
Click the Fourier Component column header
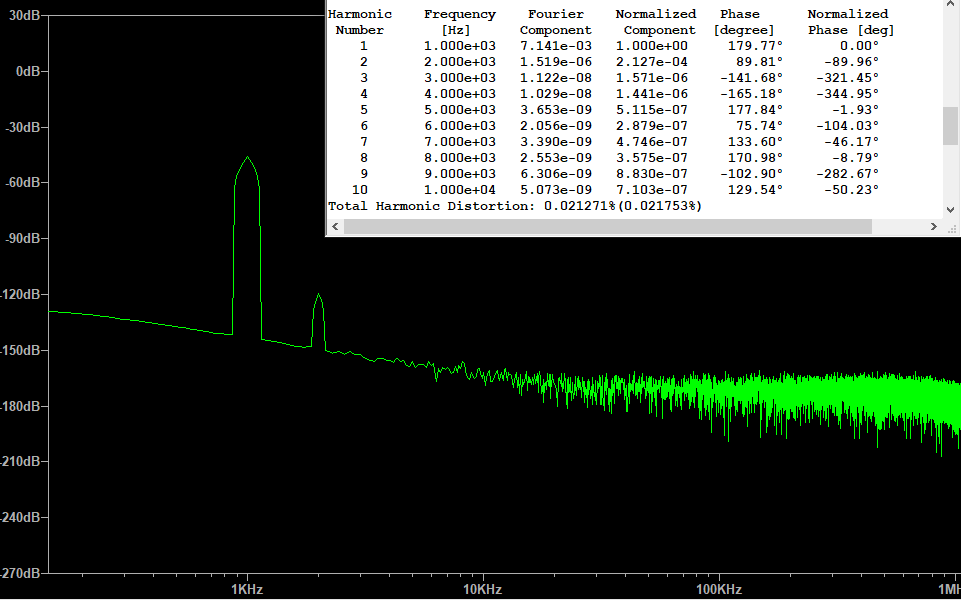pos(556,22)
